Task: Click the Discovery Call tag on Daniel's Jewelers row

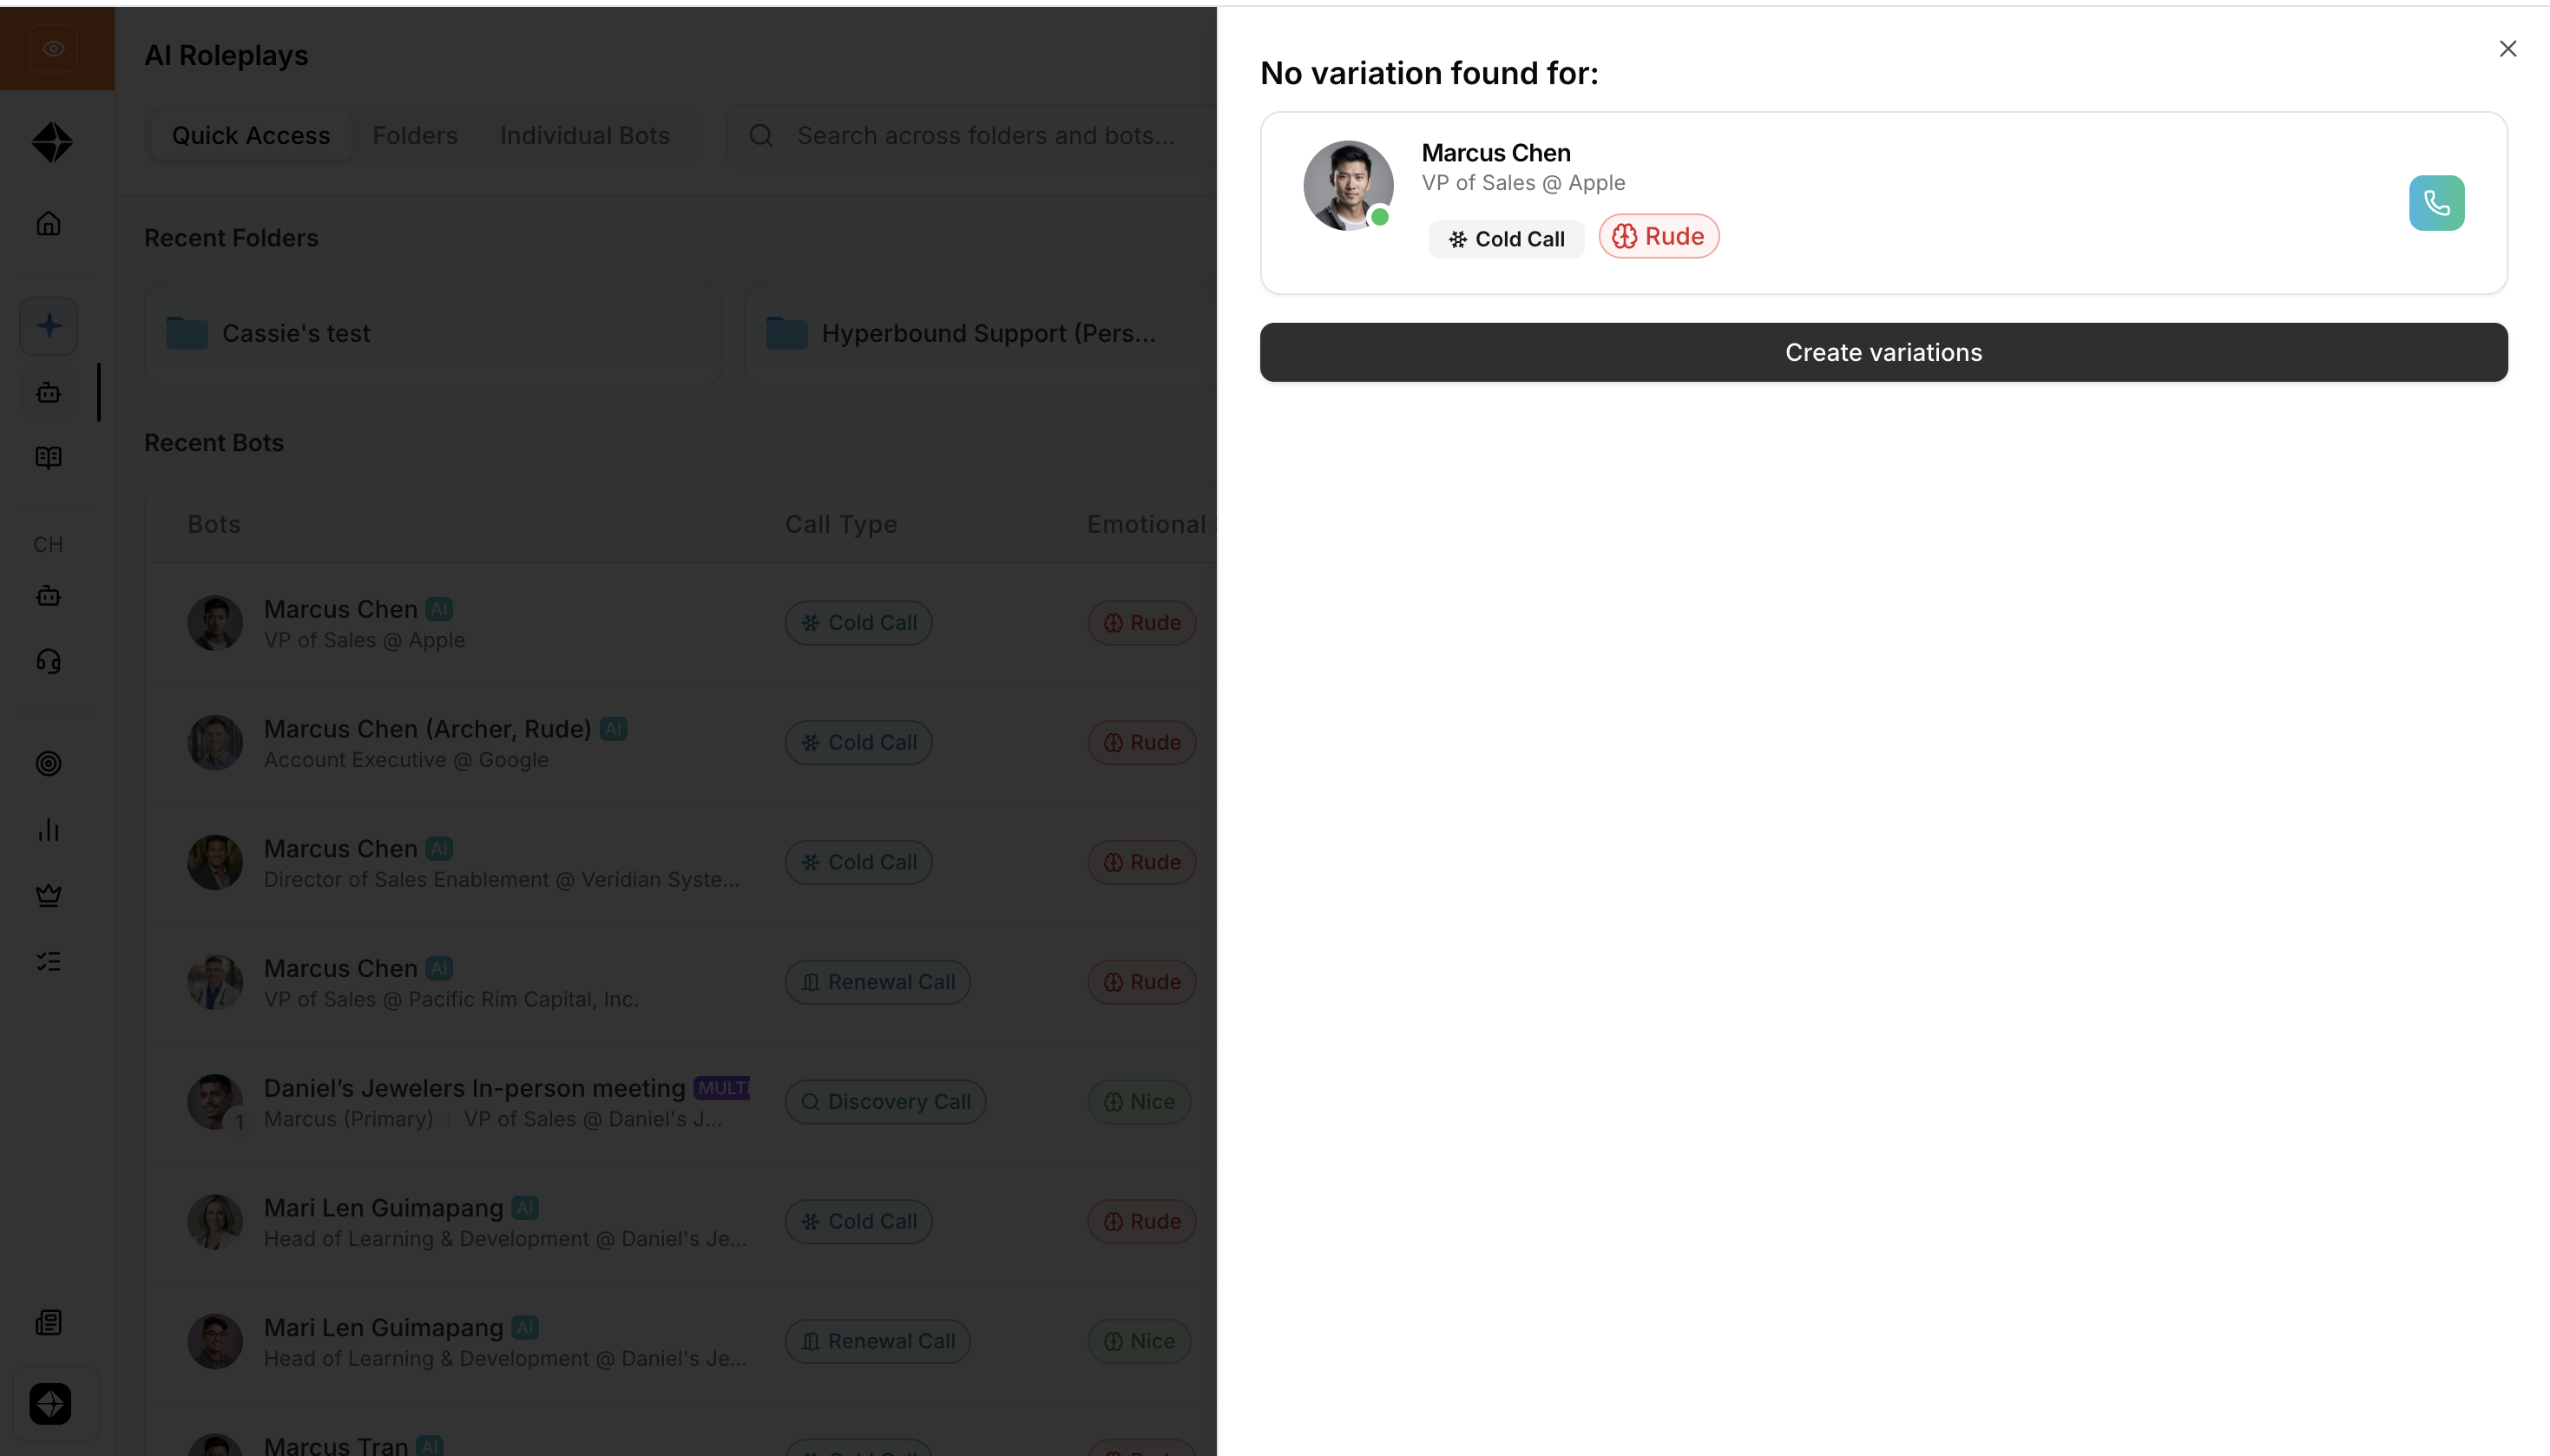Action: pos(885,1101)
